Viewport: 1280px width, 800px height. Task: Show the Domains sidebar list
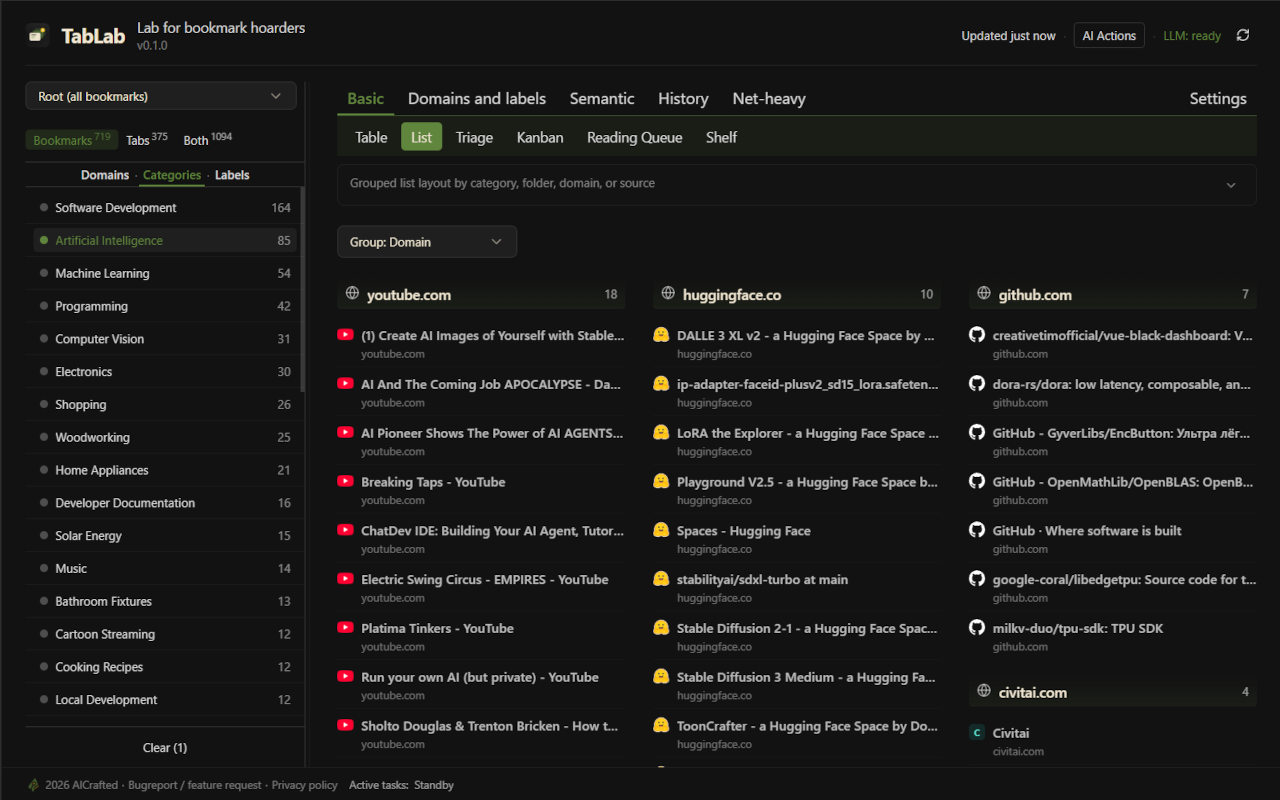tap(105, 175)
